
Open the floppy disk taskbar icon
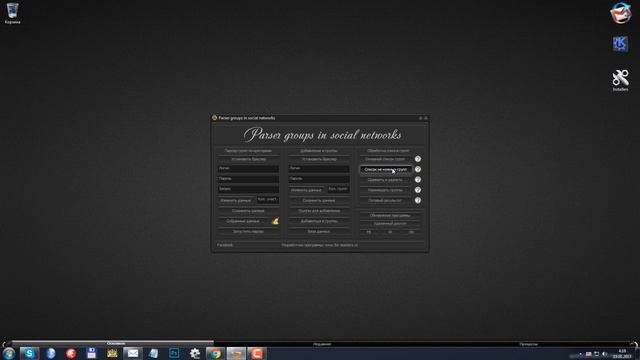(x=91, y=353)
